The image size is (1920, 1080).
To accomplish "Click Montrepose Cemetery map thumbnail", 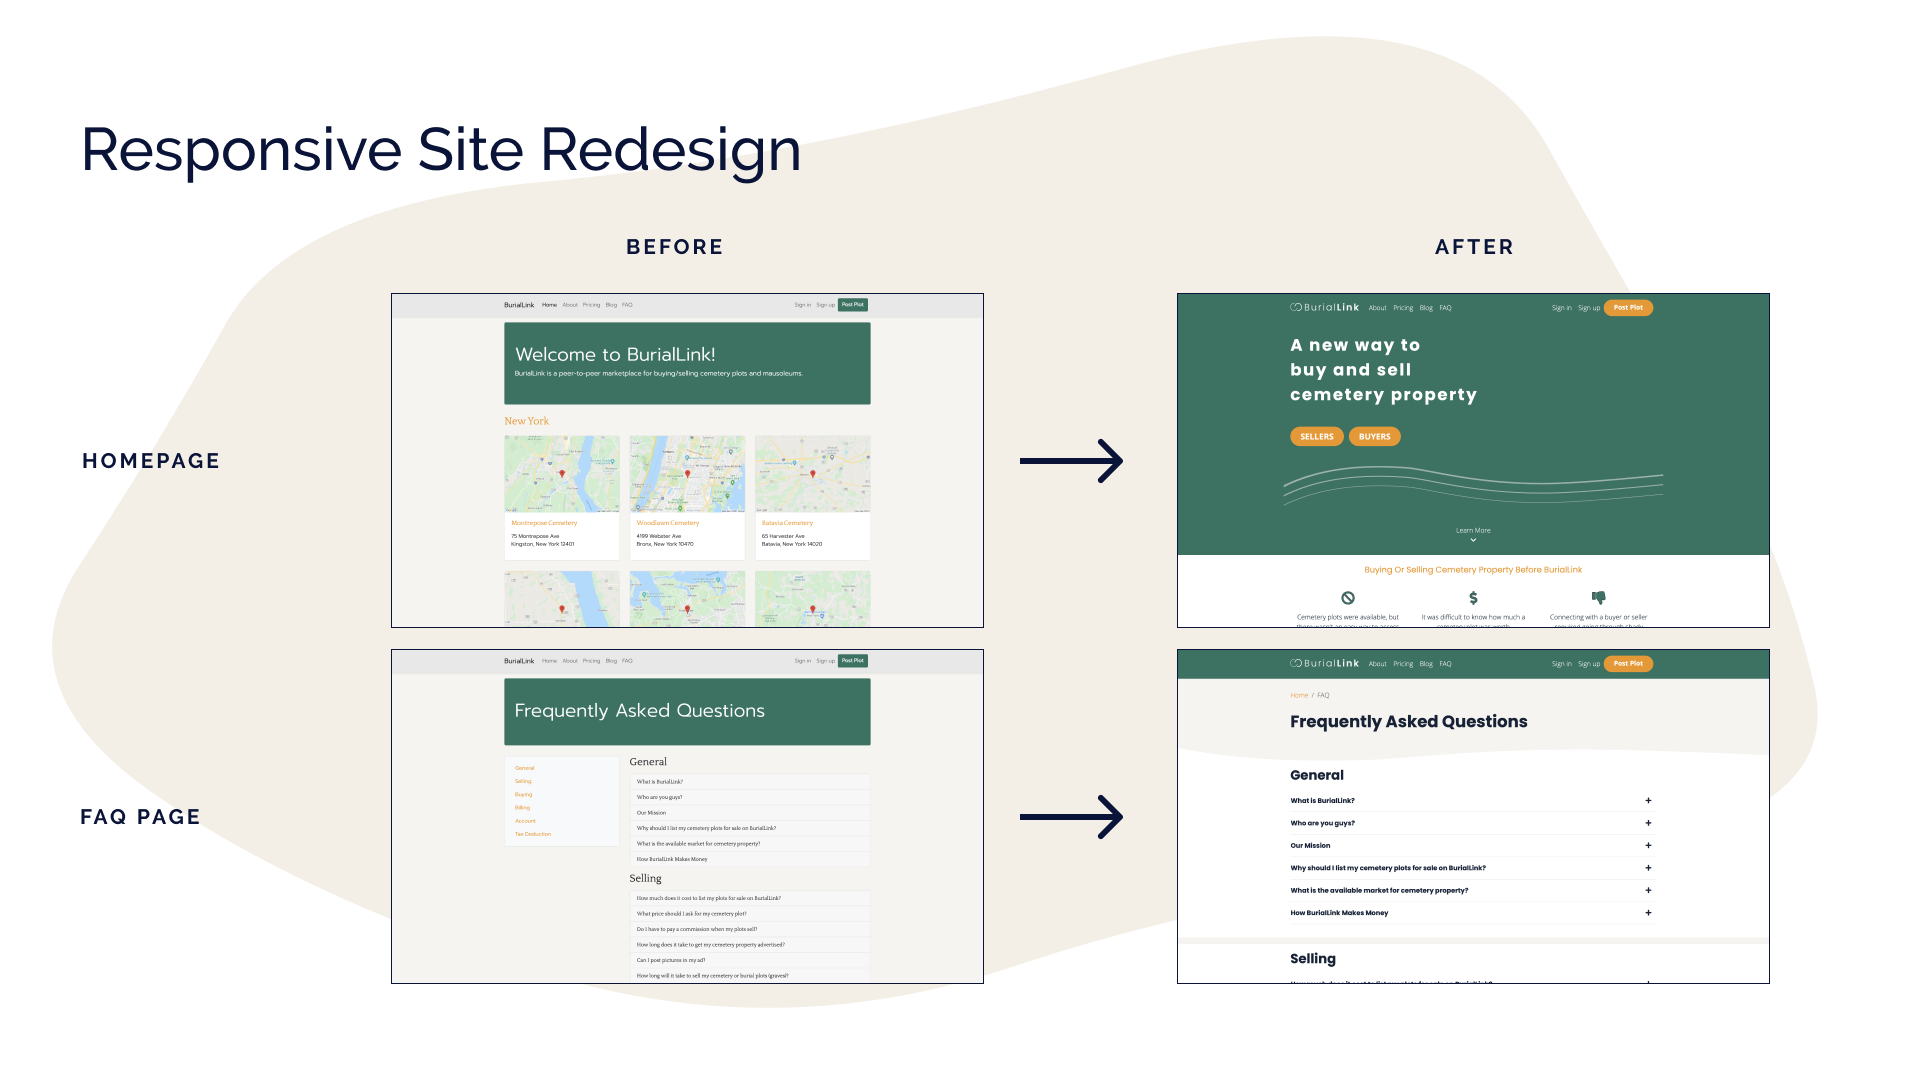I will coord(561,474).
